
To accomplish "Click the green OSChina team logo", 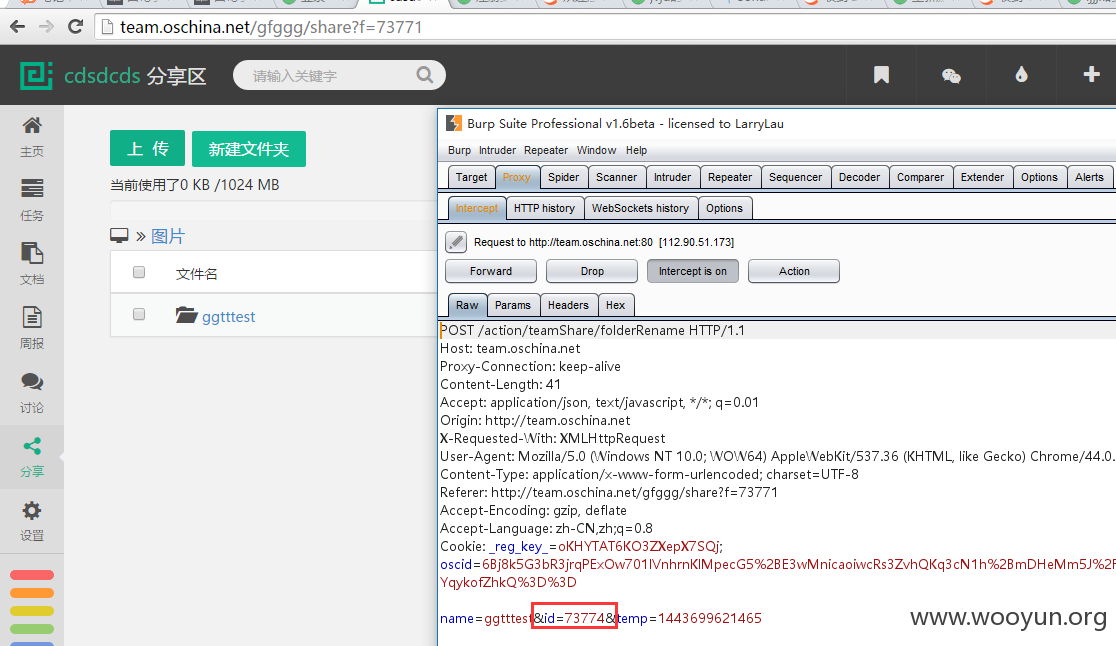I will (36, 75).
